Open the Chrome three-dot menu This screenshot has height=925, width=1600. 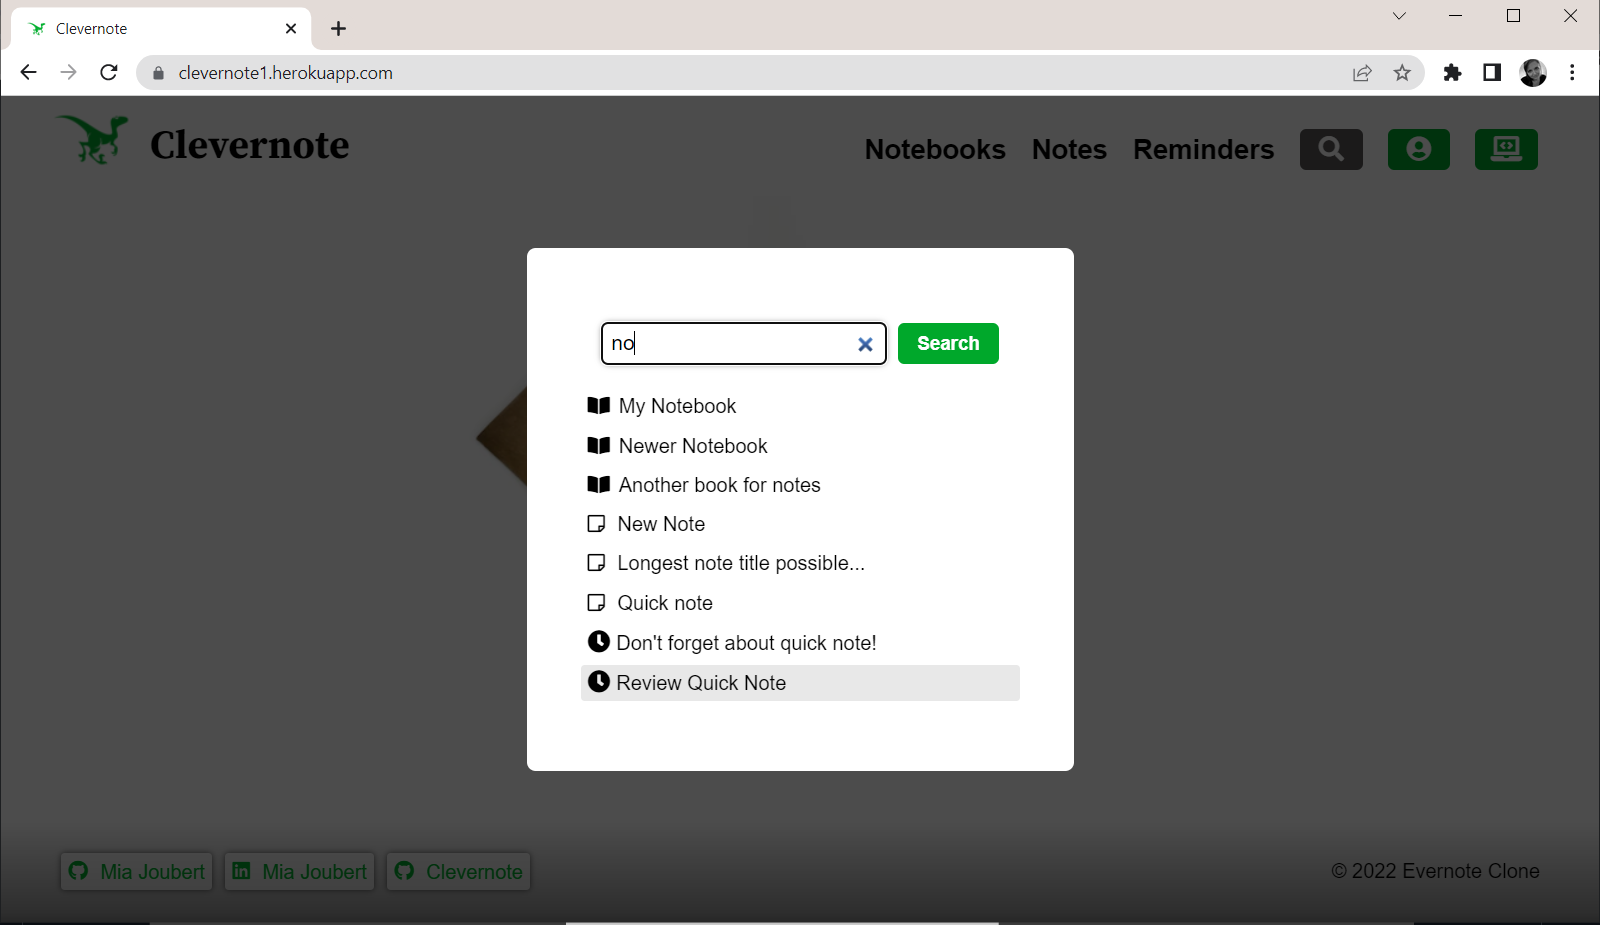point(1572,72)
